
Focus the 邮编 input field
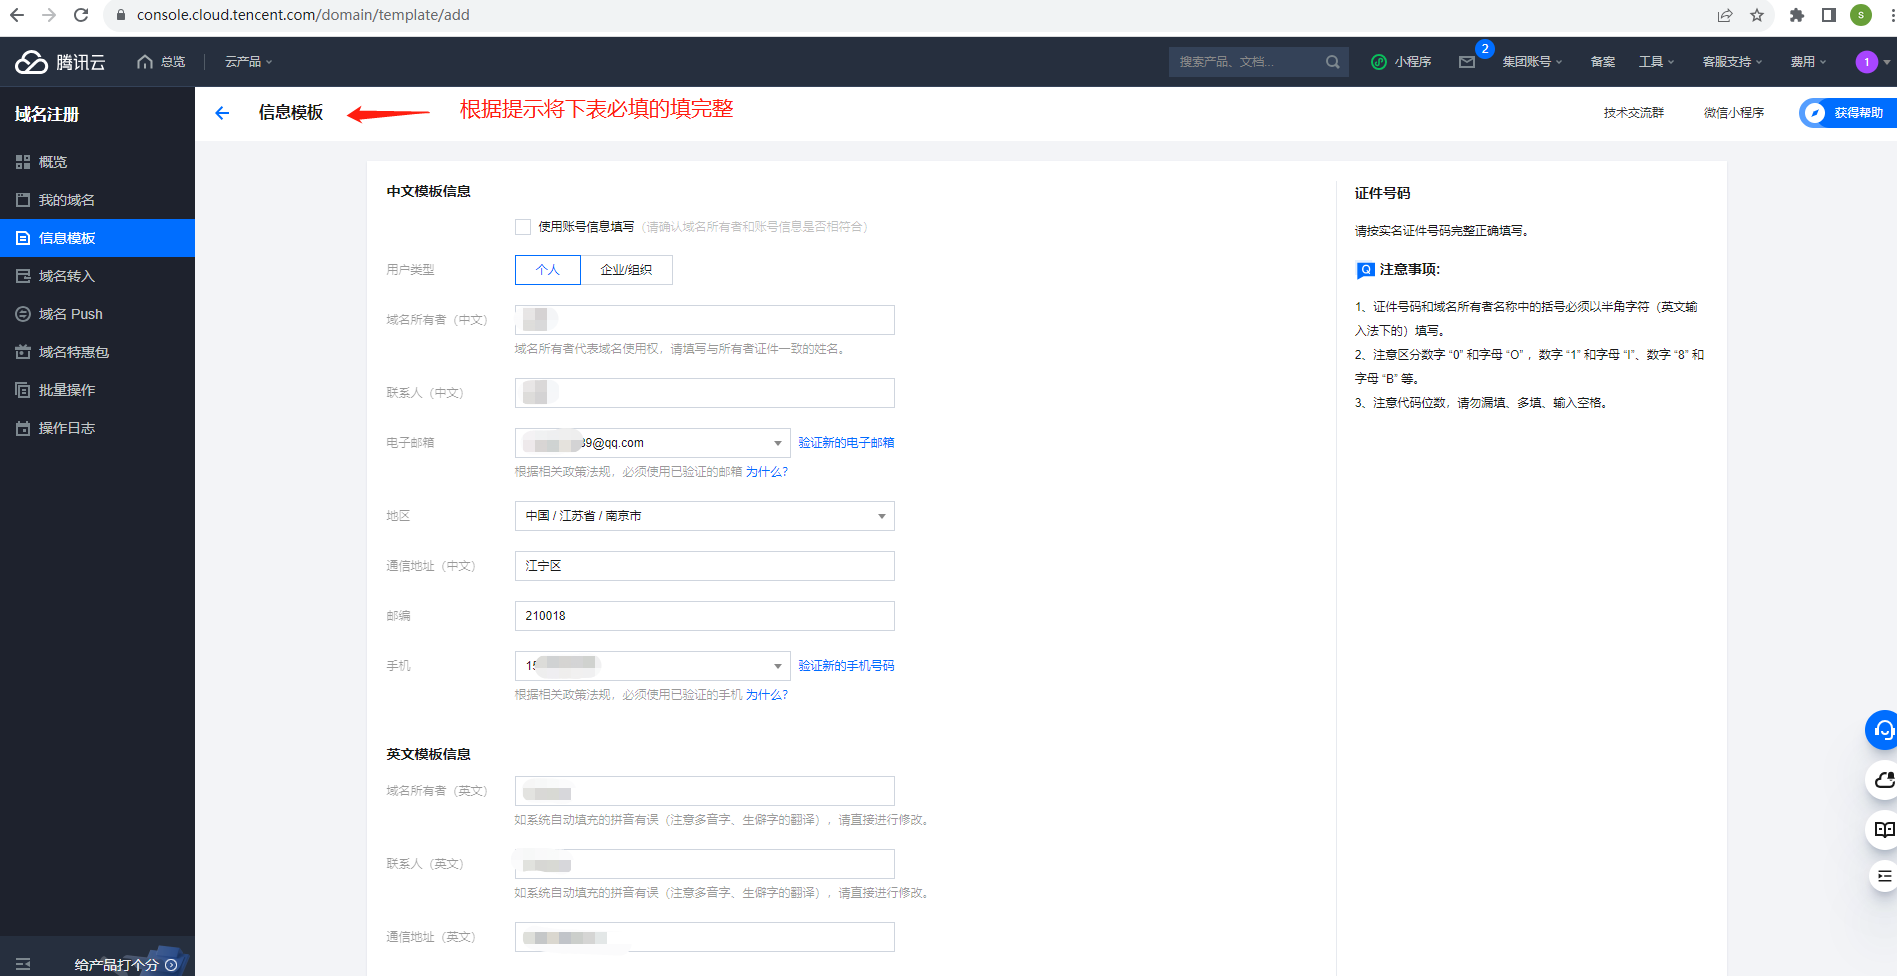(705, 616)
